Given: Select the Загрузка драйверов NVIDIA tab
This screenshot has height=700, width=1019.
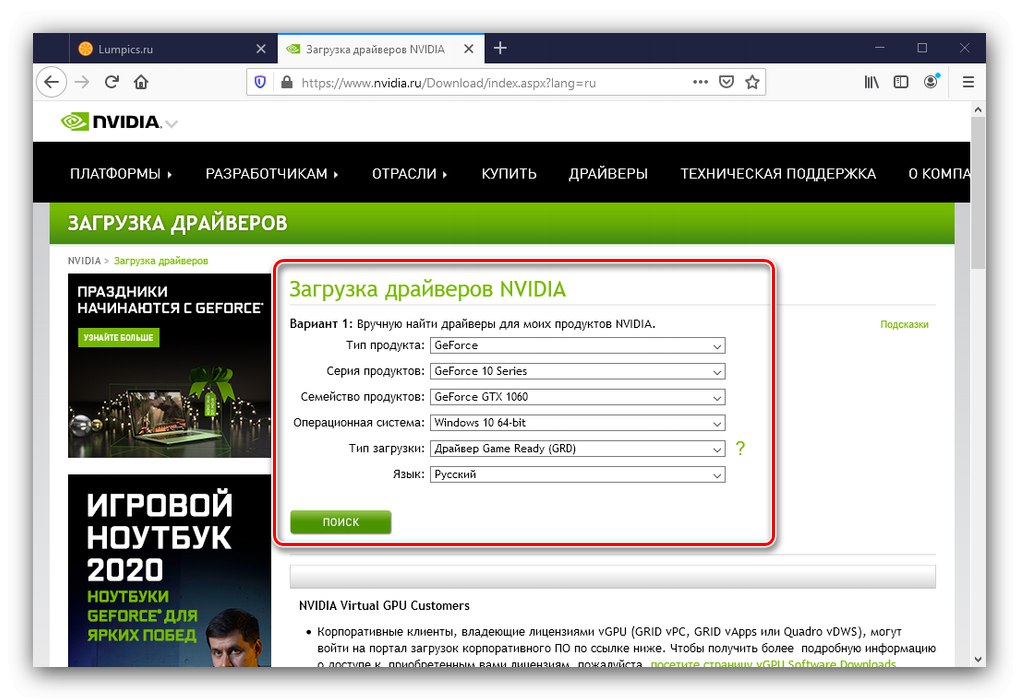Looking at the screenshot, I should [x=381, y=49].
